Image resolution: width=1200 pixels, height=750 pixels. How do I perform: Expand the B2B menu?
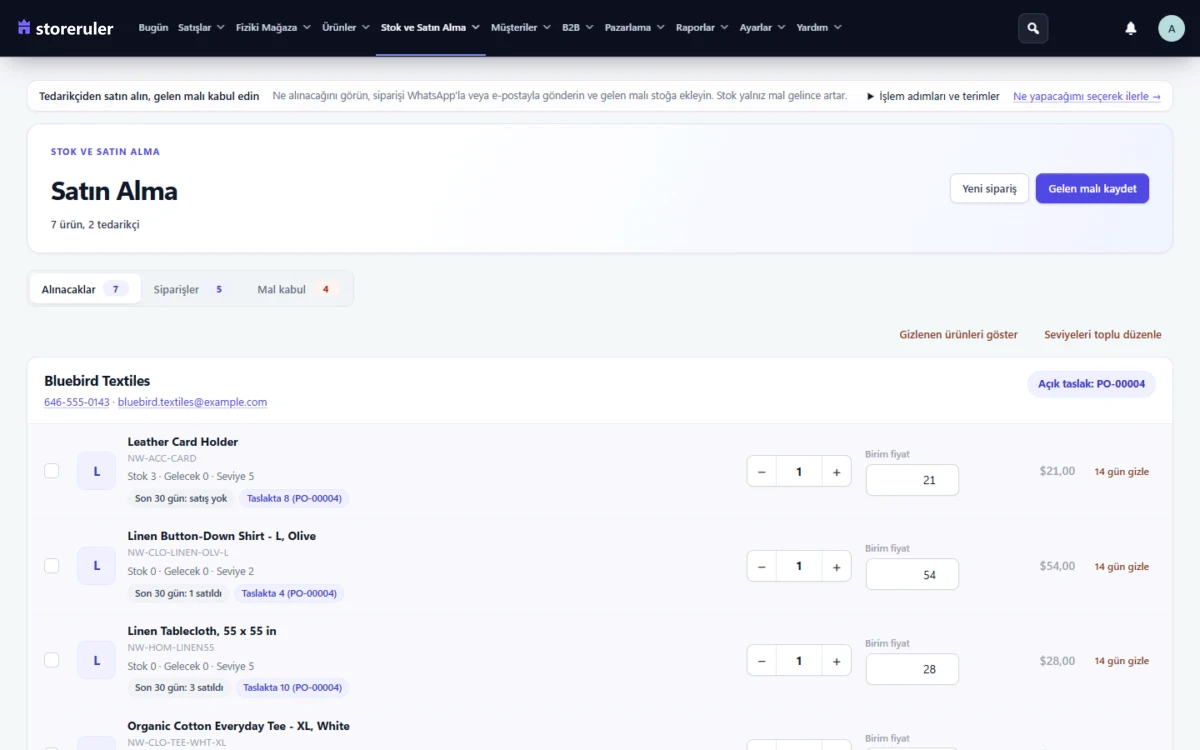(578, 28)
